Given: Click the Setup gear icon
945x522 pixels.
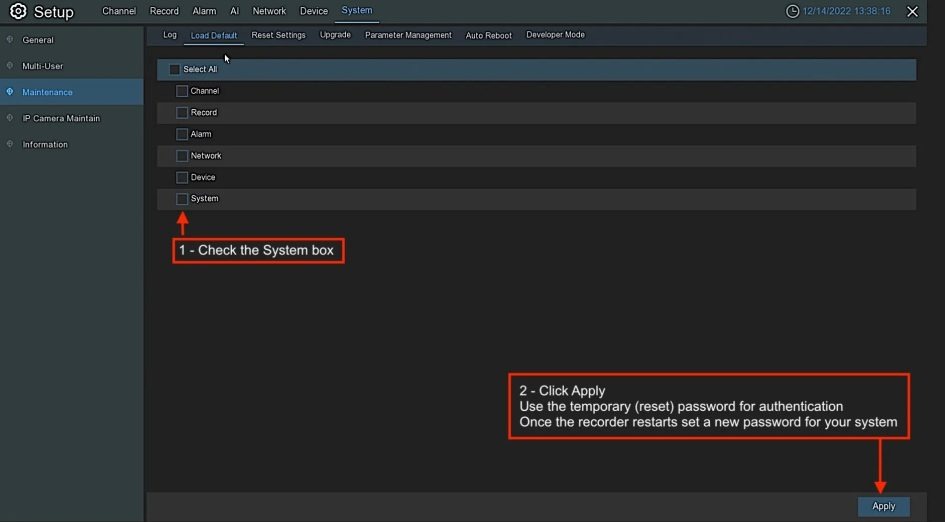Looking at the screenshot, I should 18,12.
